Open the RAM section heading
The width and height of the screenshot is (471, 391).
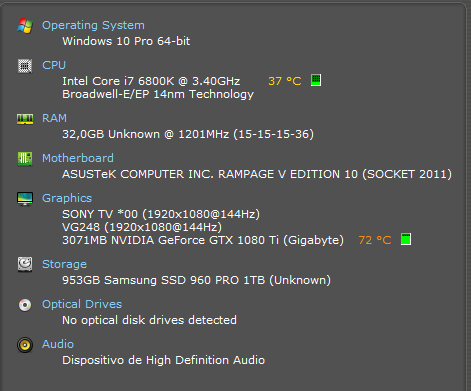(54, 118)
